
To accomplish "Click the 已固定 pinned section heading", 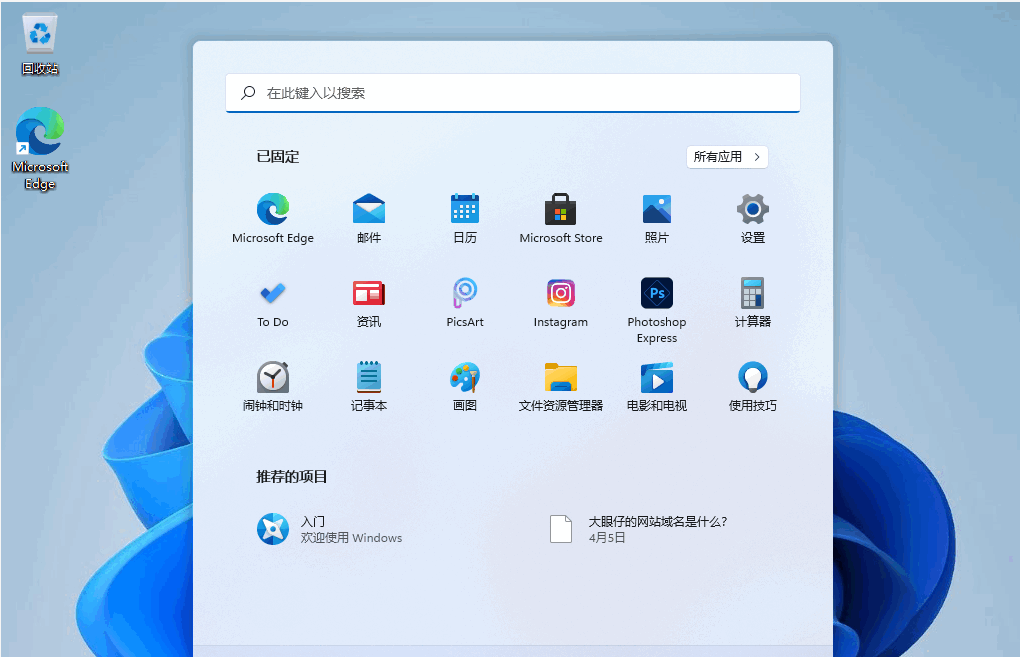I will (278, 157).
